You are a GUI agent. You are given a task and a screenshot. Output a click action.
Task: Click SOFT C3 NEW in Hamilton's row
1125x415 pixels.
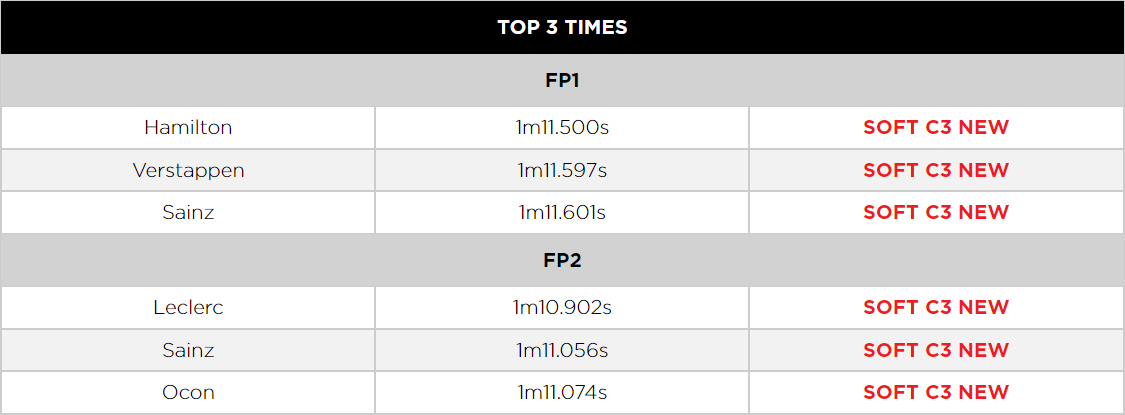[936, 128]
